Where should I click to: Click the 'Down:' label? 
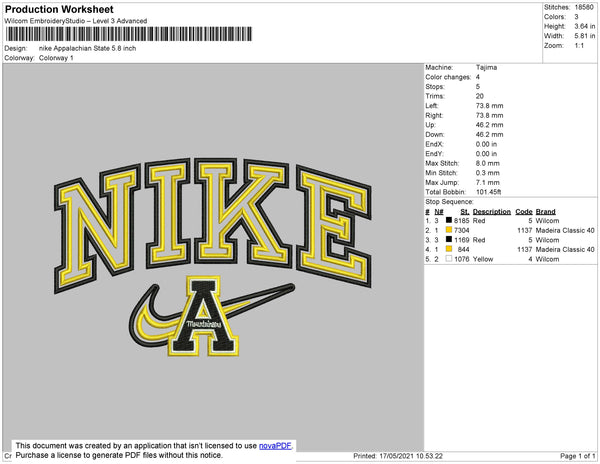click(435, 134)
